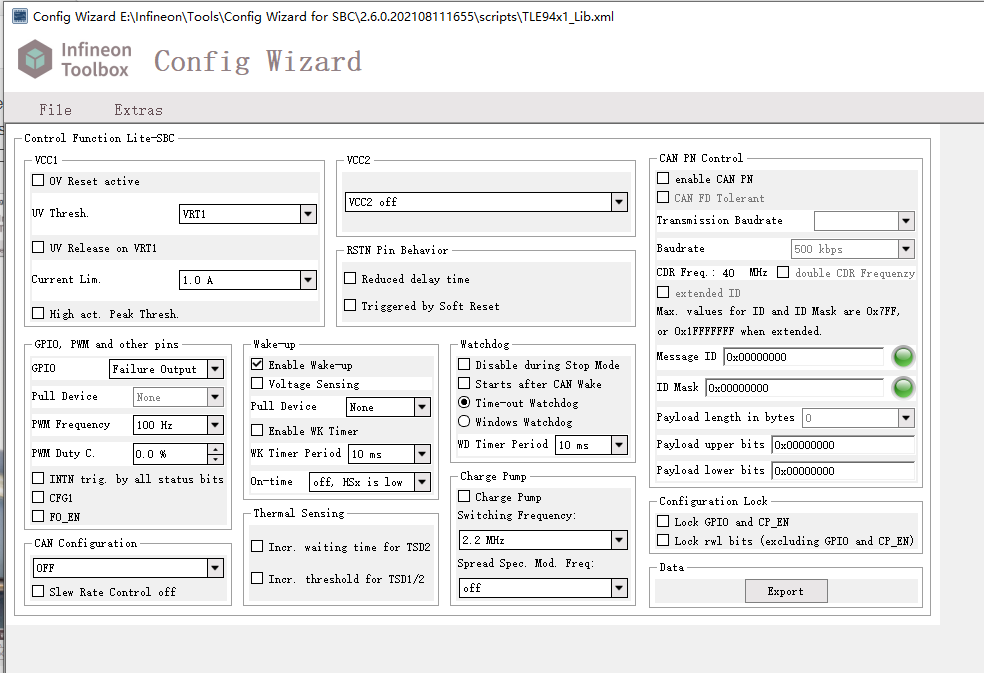Screen dimensions: 984x673
Task: Click the Message ID input field
Action: [804, 357]
